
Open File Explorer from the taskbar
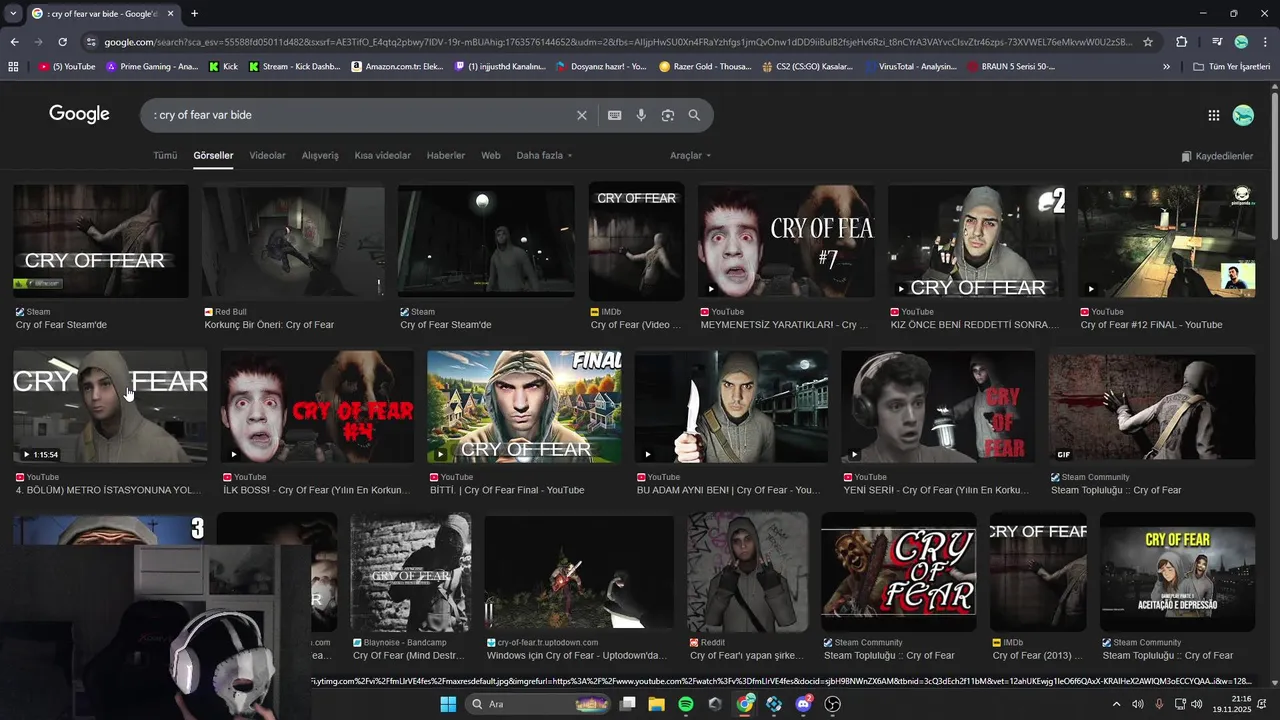tap(656, 704)
